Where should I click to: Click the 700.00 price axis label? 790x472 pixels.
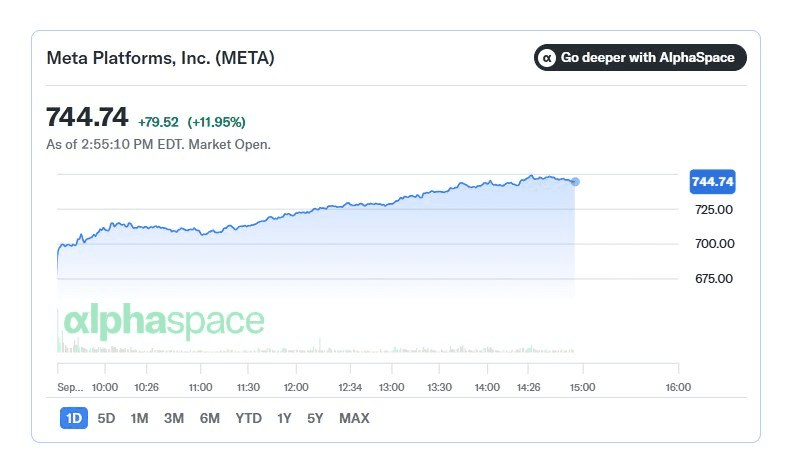pyautogui.click(x=714, y=244)
